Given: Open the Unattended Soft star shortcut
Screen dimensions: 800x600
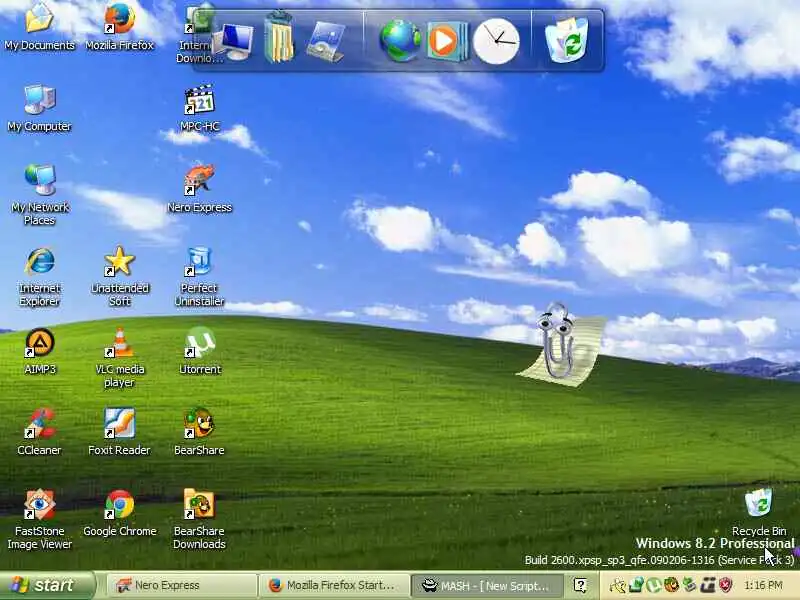Looking at the screenshot, I should coord(119,277).
